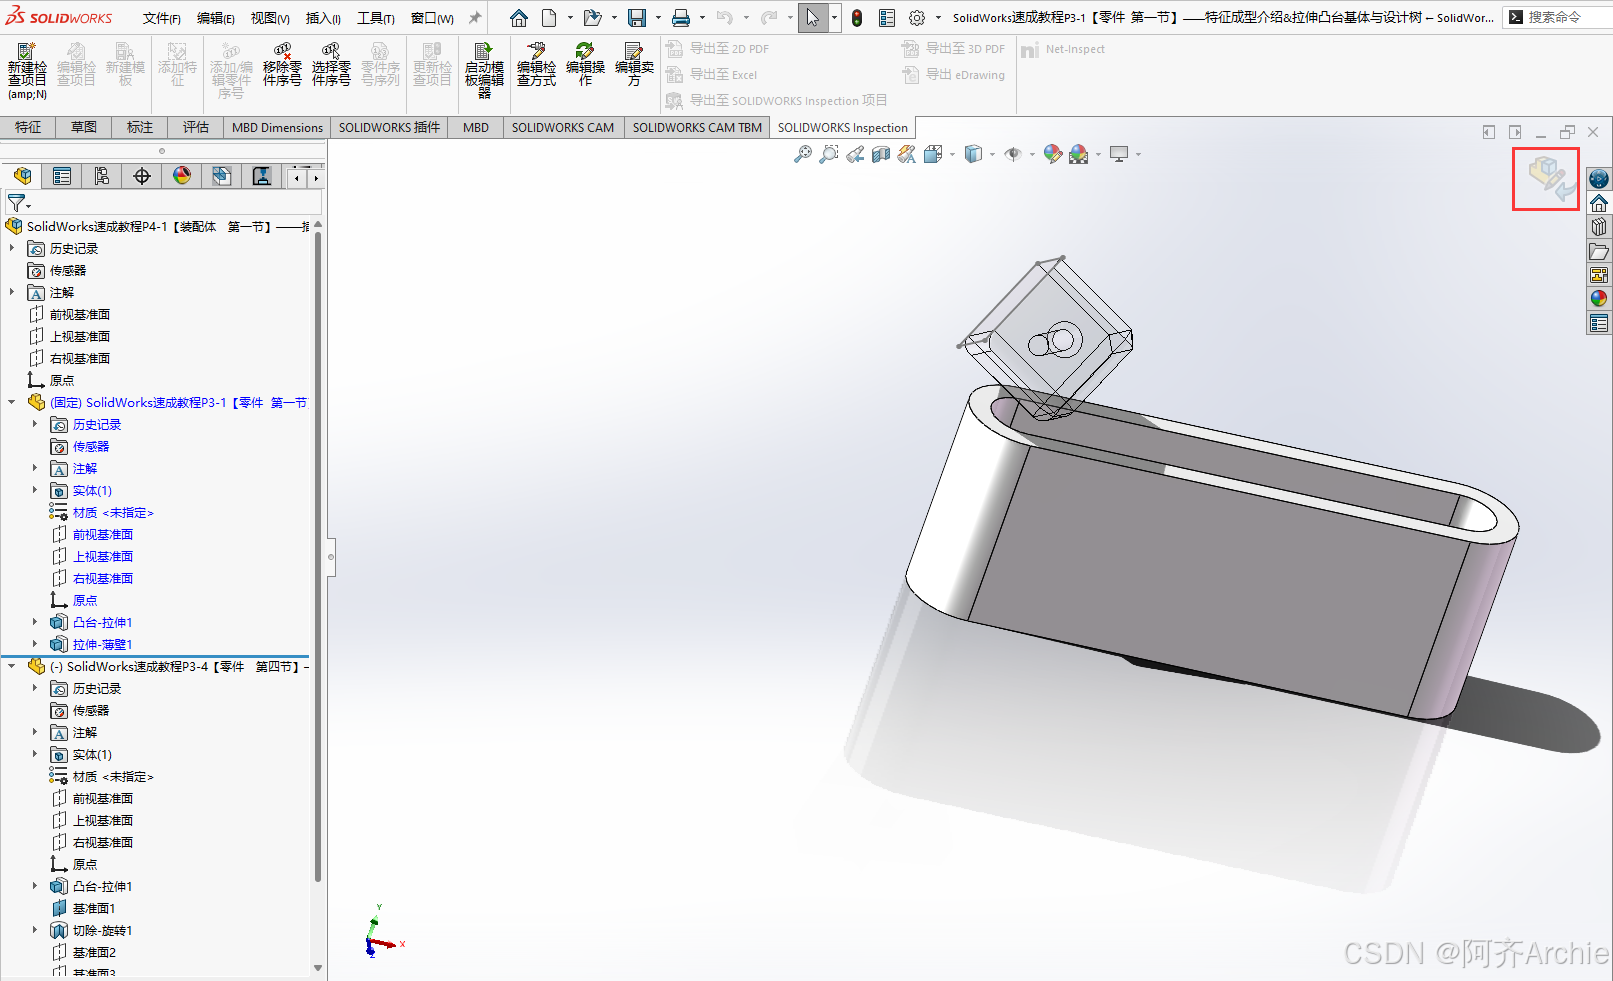Open Edit Operations (编辑操作) tool
Image resolution: width=1613 pixels, height=981 pixels.
click(x=585, y=65)
